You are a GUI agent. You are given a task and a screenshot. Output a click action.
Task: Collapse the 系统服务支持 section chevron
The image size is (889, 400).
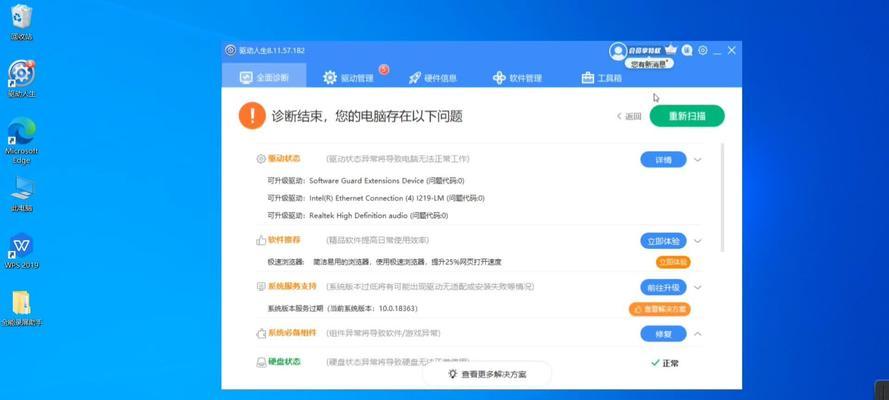[x=698, y=287]
